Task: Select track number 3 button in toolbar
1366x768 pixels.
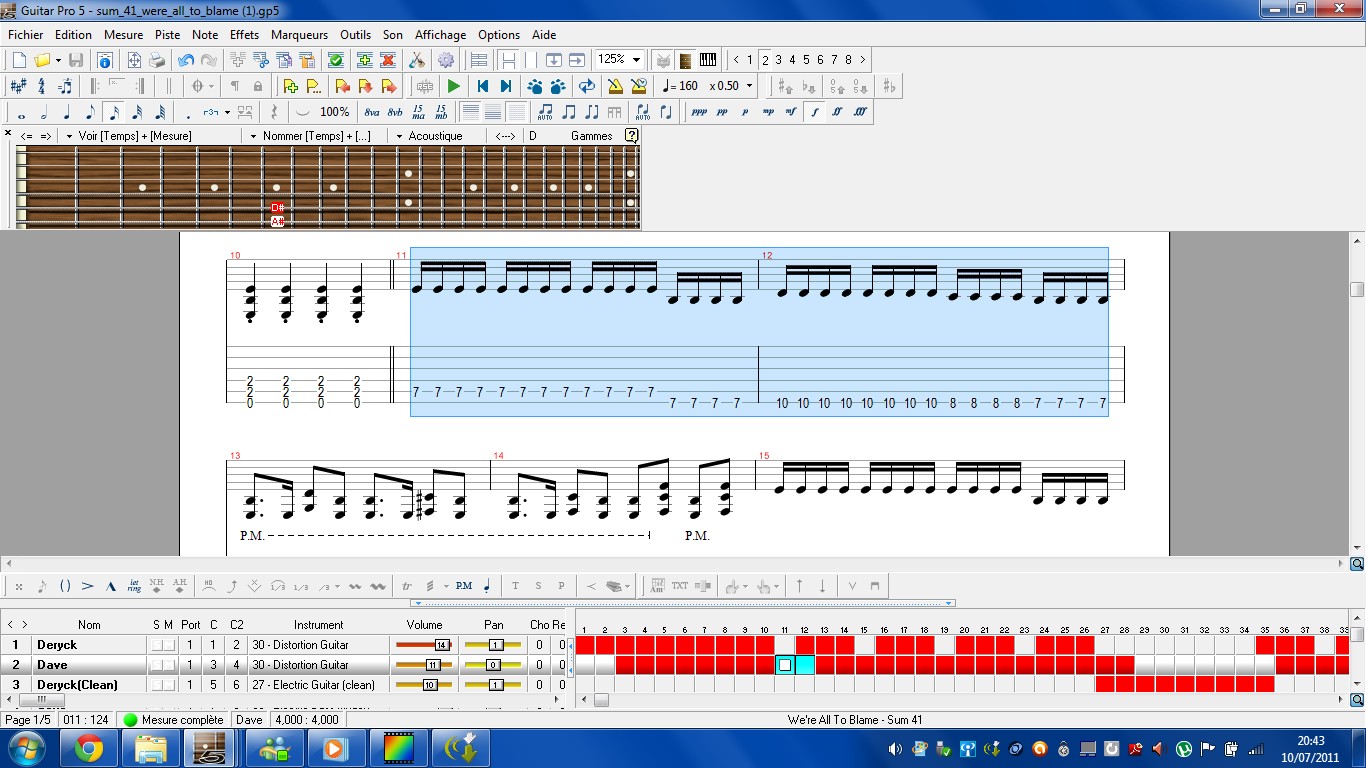Action: tap(778, 60)
